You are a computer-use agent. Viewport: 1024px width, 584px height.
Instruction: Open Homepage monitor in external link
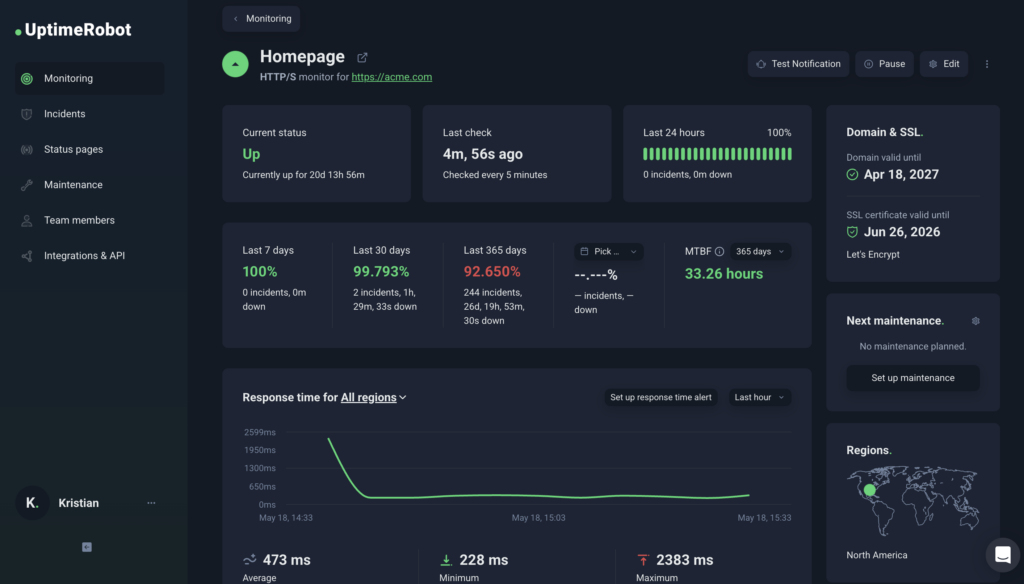[x=362, y=57]
